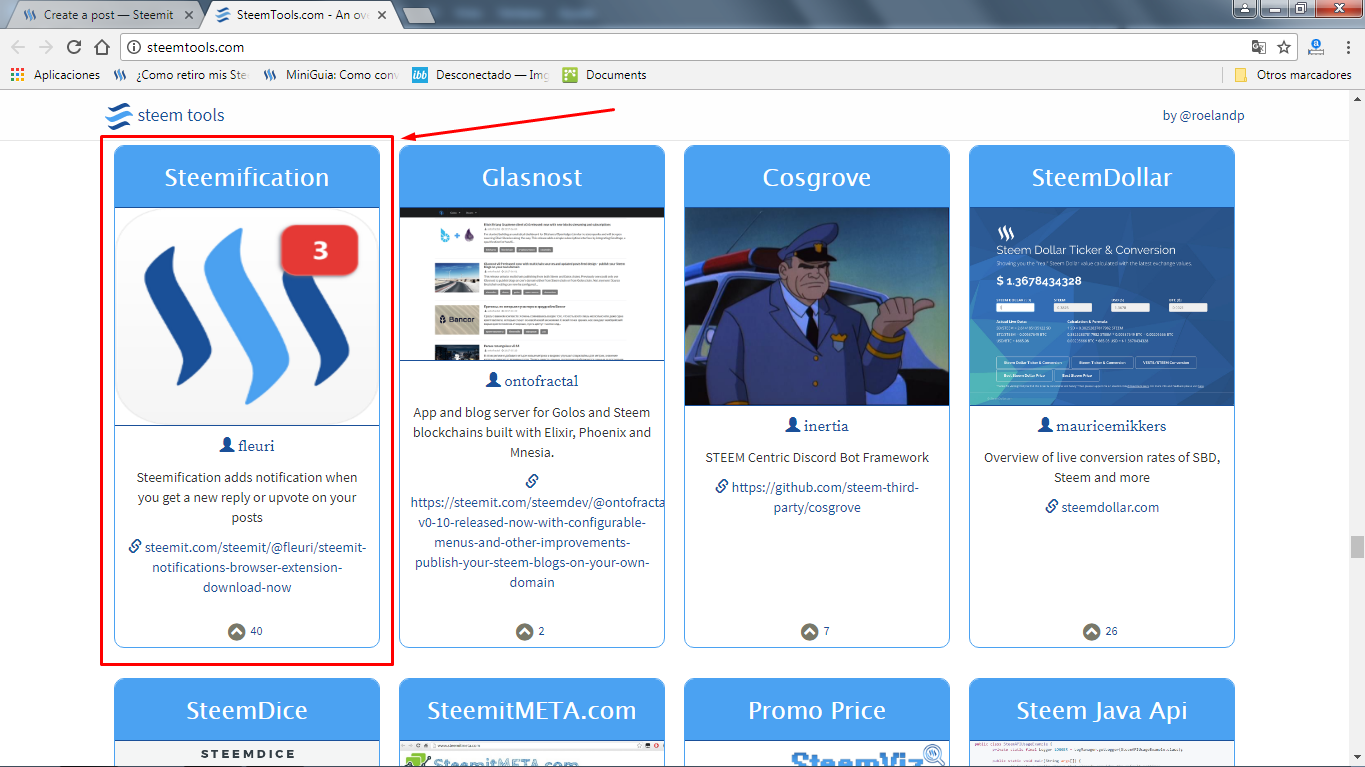Open the by @roelandp link

pyautogui.click(x=1203, y=115)
